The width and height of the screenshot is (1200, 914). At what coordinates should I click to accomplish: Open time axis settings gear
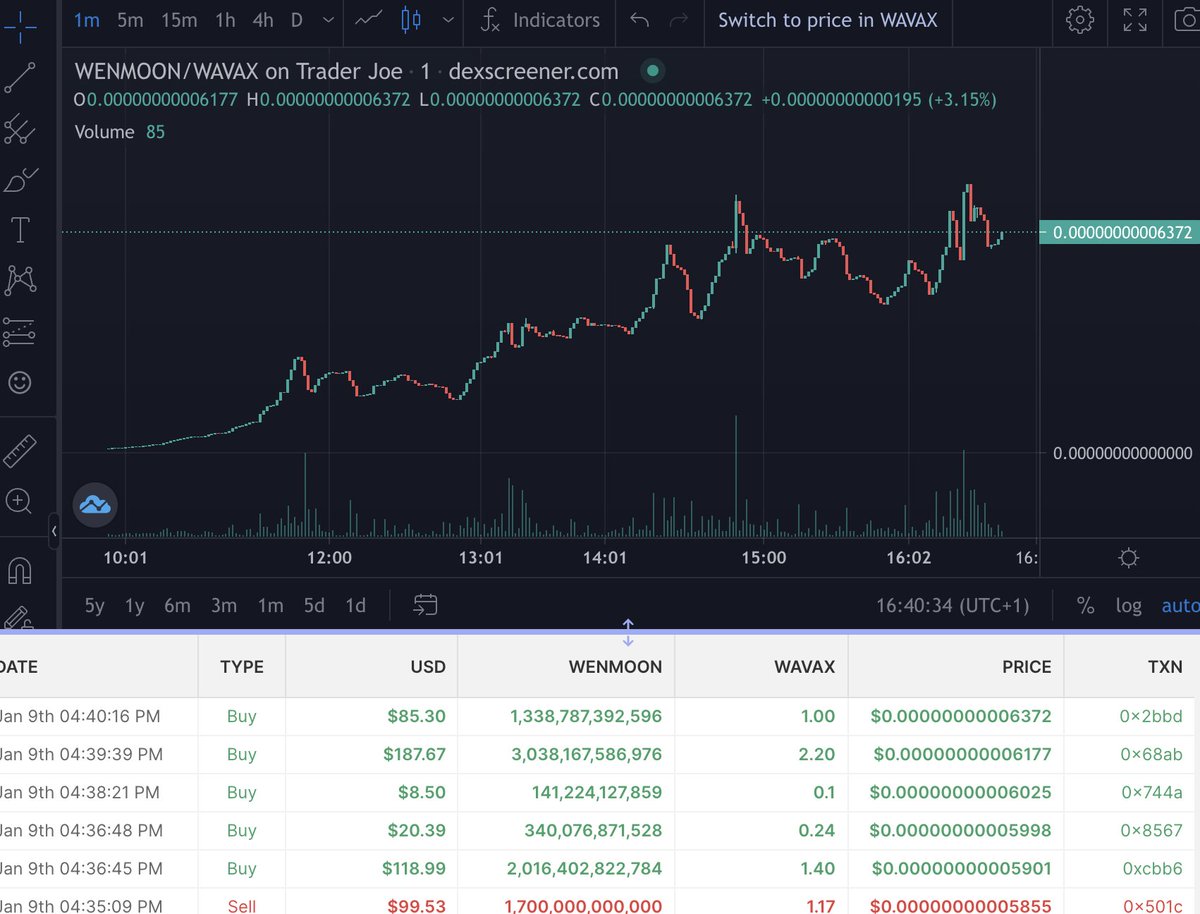pos(1129,558)
